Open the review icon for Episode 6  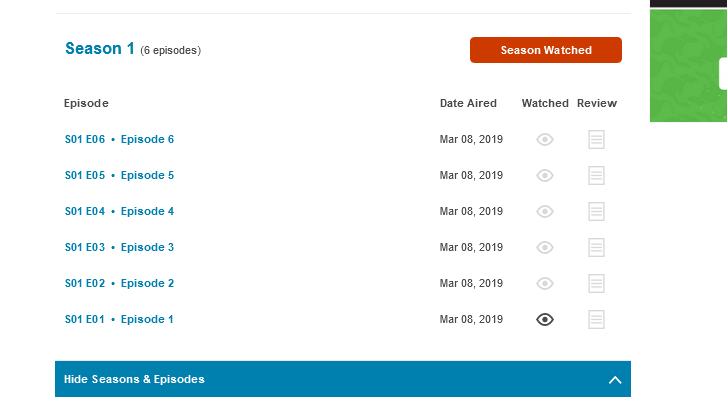click(x=596, y=140)
